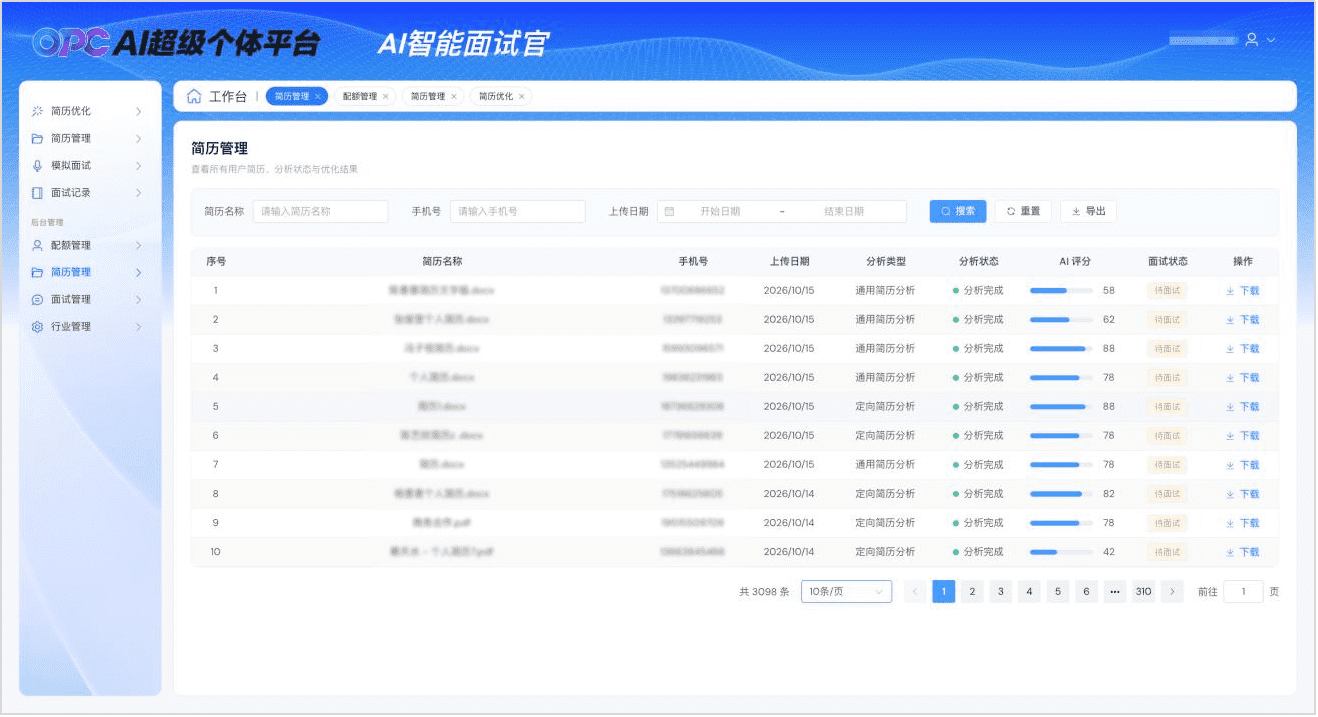The image size is (1318, 717).
Task: Open user account dropdown arrow
Action: (1271, 40)
